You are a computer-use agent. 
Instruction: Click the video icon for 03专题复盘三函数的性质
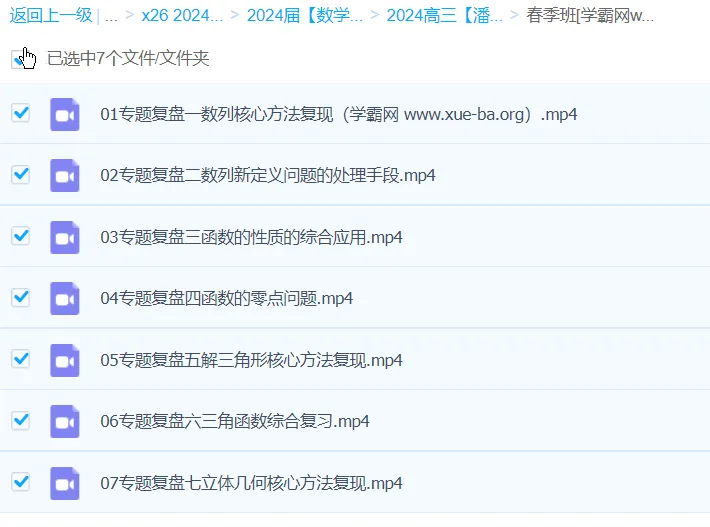65,237
